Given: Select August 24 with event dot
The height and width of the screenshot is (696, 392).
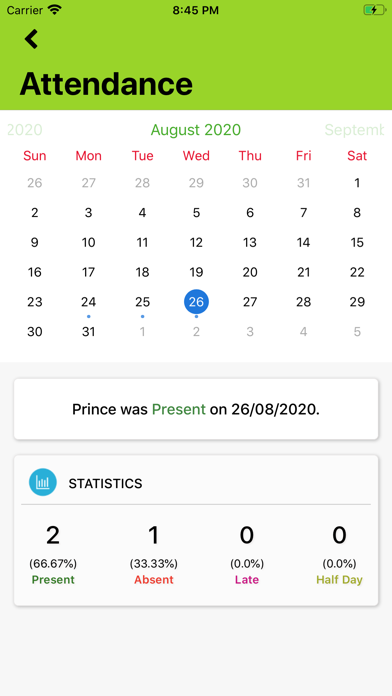Looking at the screenshot, I should 88,302.
